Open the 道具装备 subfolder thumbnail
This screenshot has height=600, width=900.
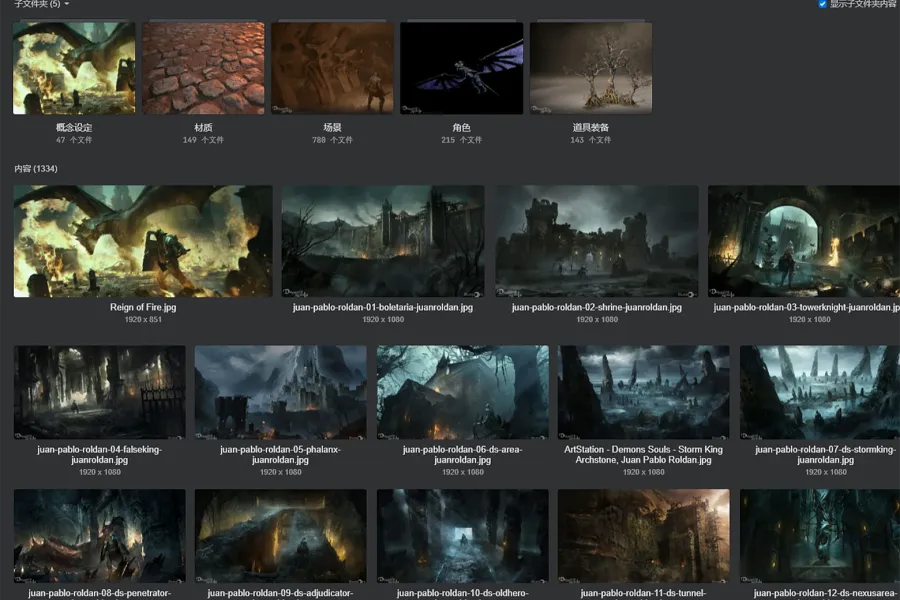(591, 68)
